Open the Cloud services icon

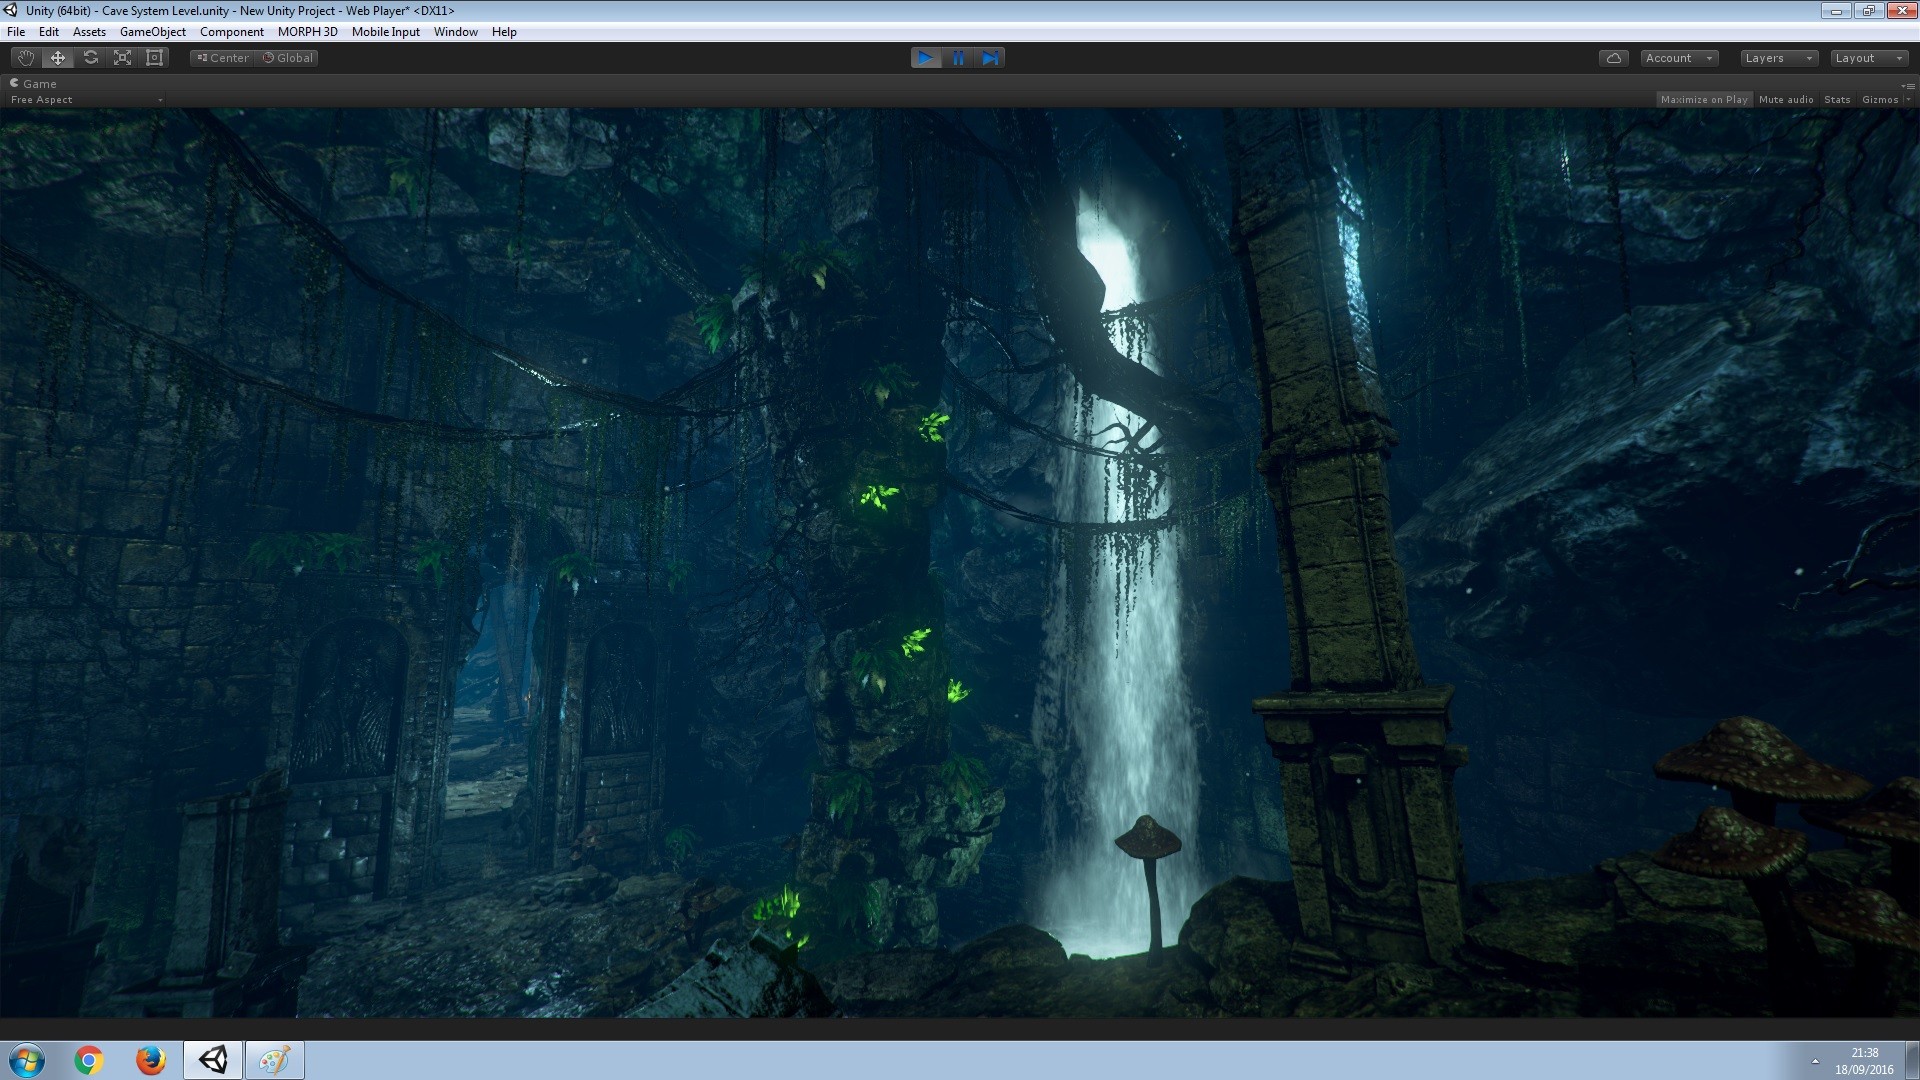1613,58
